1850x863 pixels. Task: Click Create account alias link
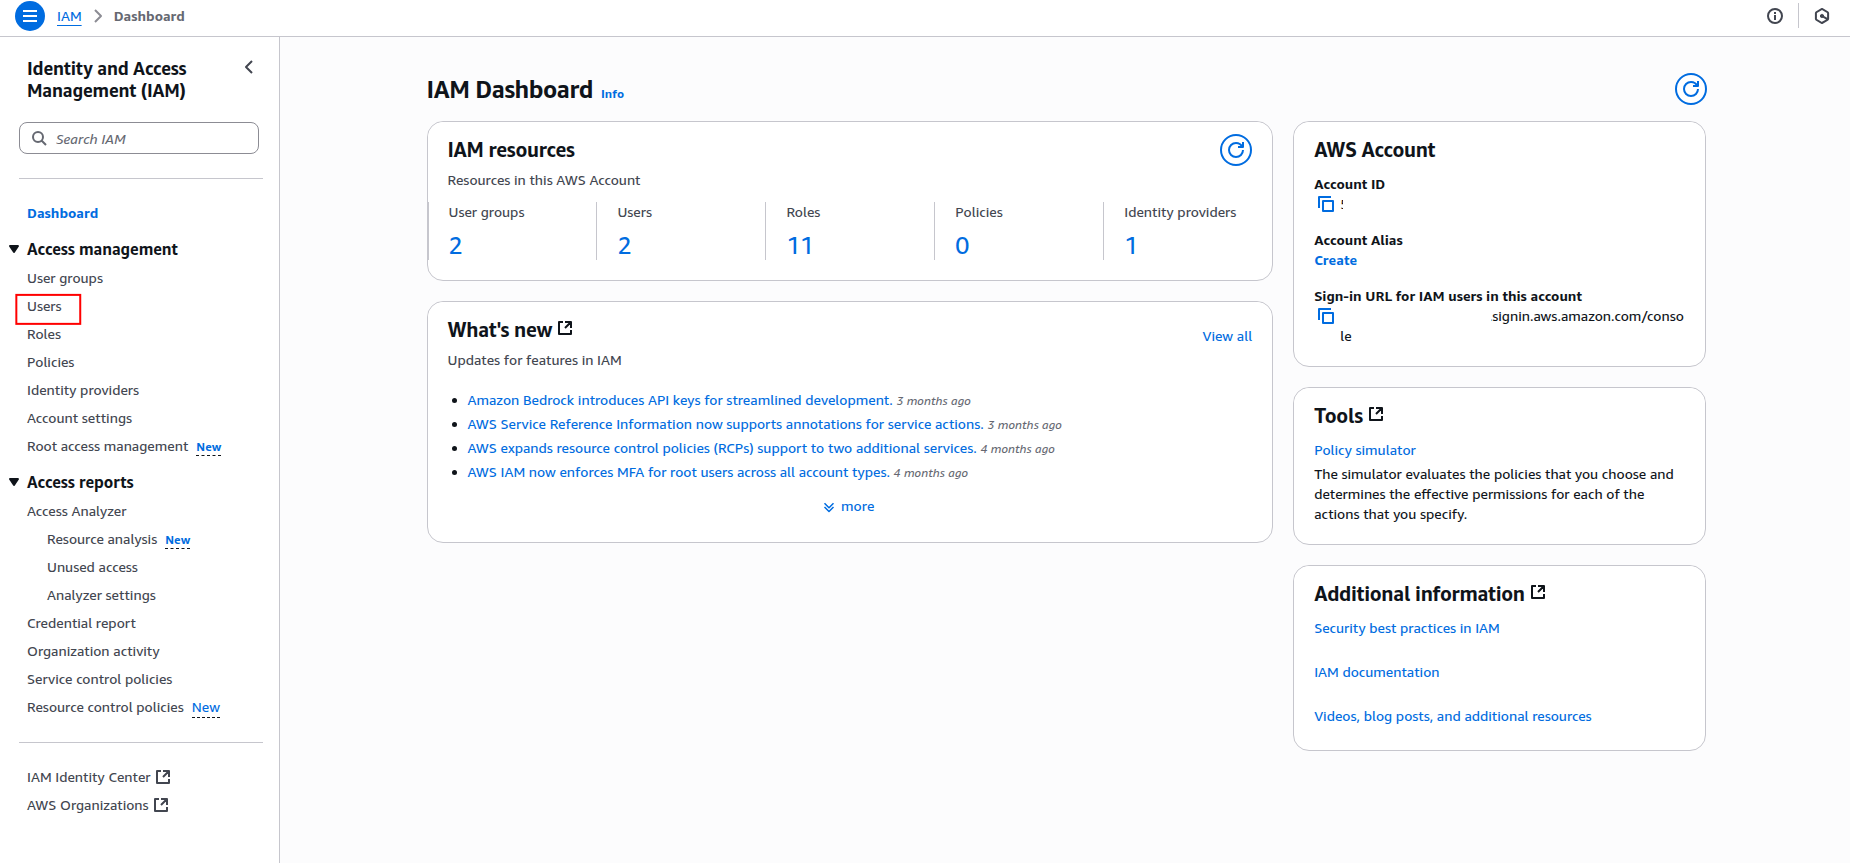tap(1335, 261)
